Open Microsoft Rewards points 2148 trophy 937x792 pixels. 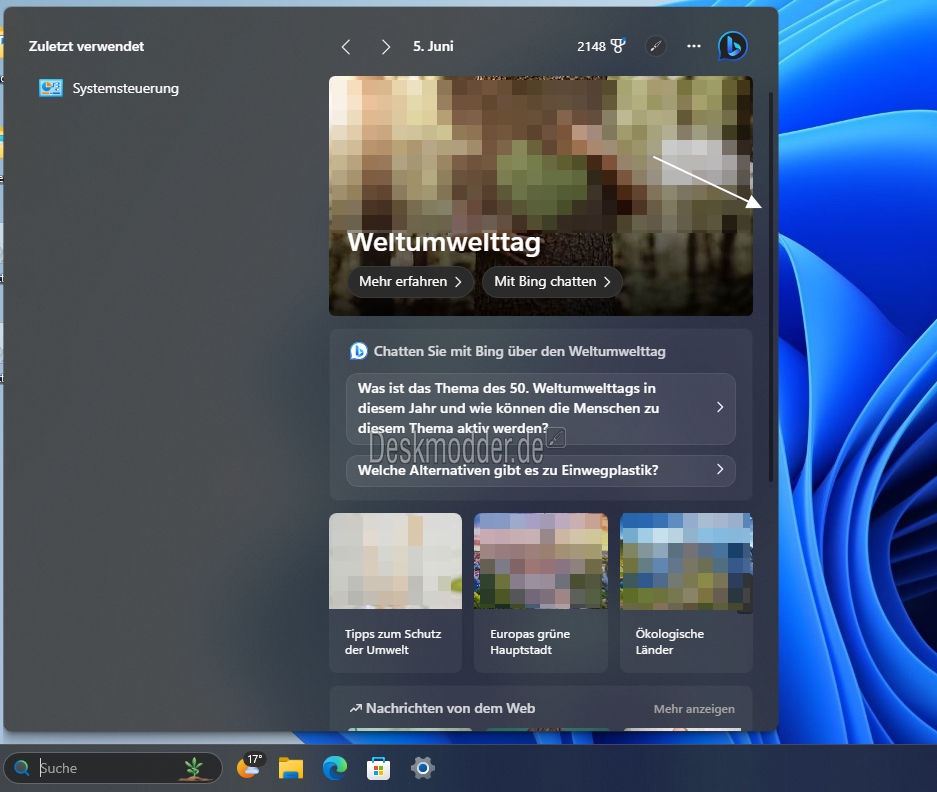(x=601, y=46)
